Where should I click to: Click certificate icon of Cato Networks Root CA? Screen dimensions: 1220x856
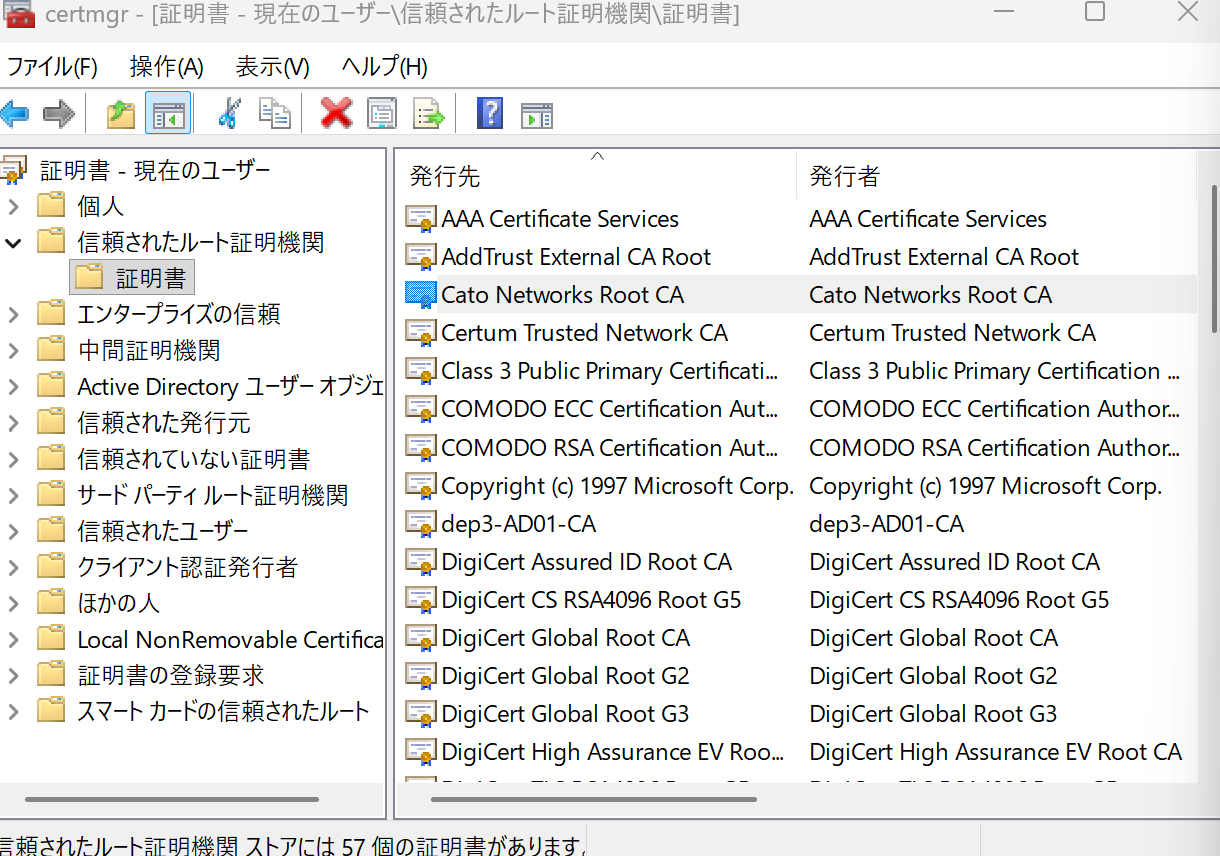pyautogui.click(x=421, y=295)
